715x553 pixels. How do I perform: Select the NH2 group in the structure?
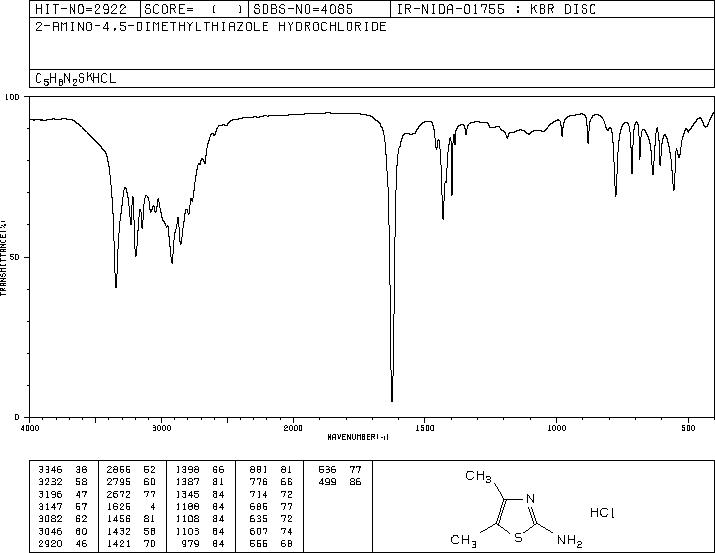click(570, 541)
